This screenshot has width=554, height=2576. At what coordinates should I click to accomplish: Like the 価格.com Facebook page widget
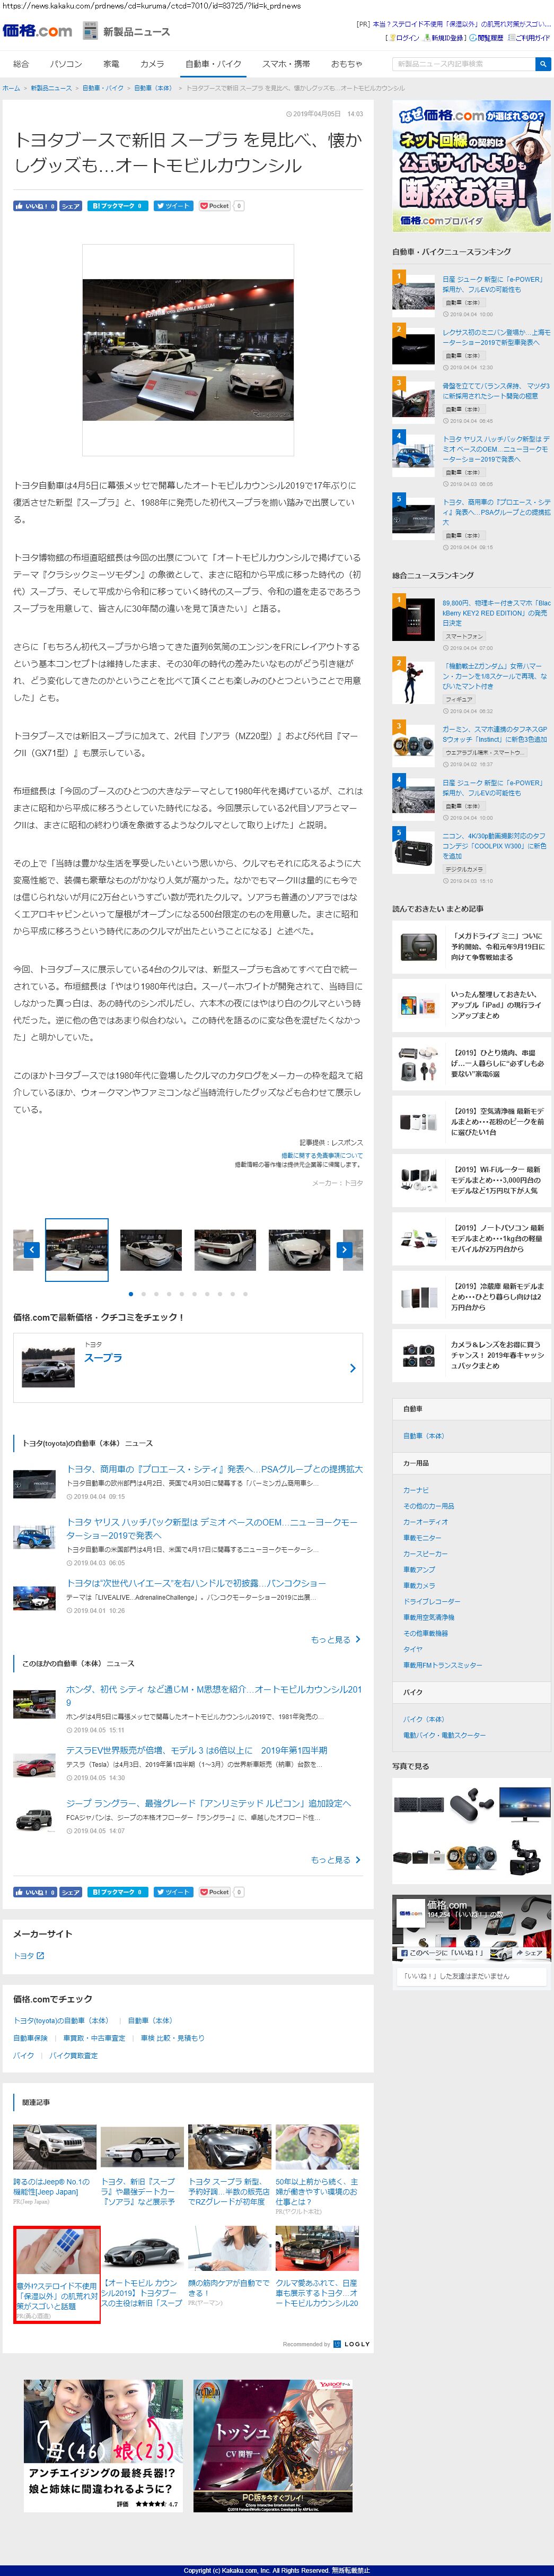tap(442, 1953)
